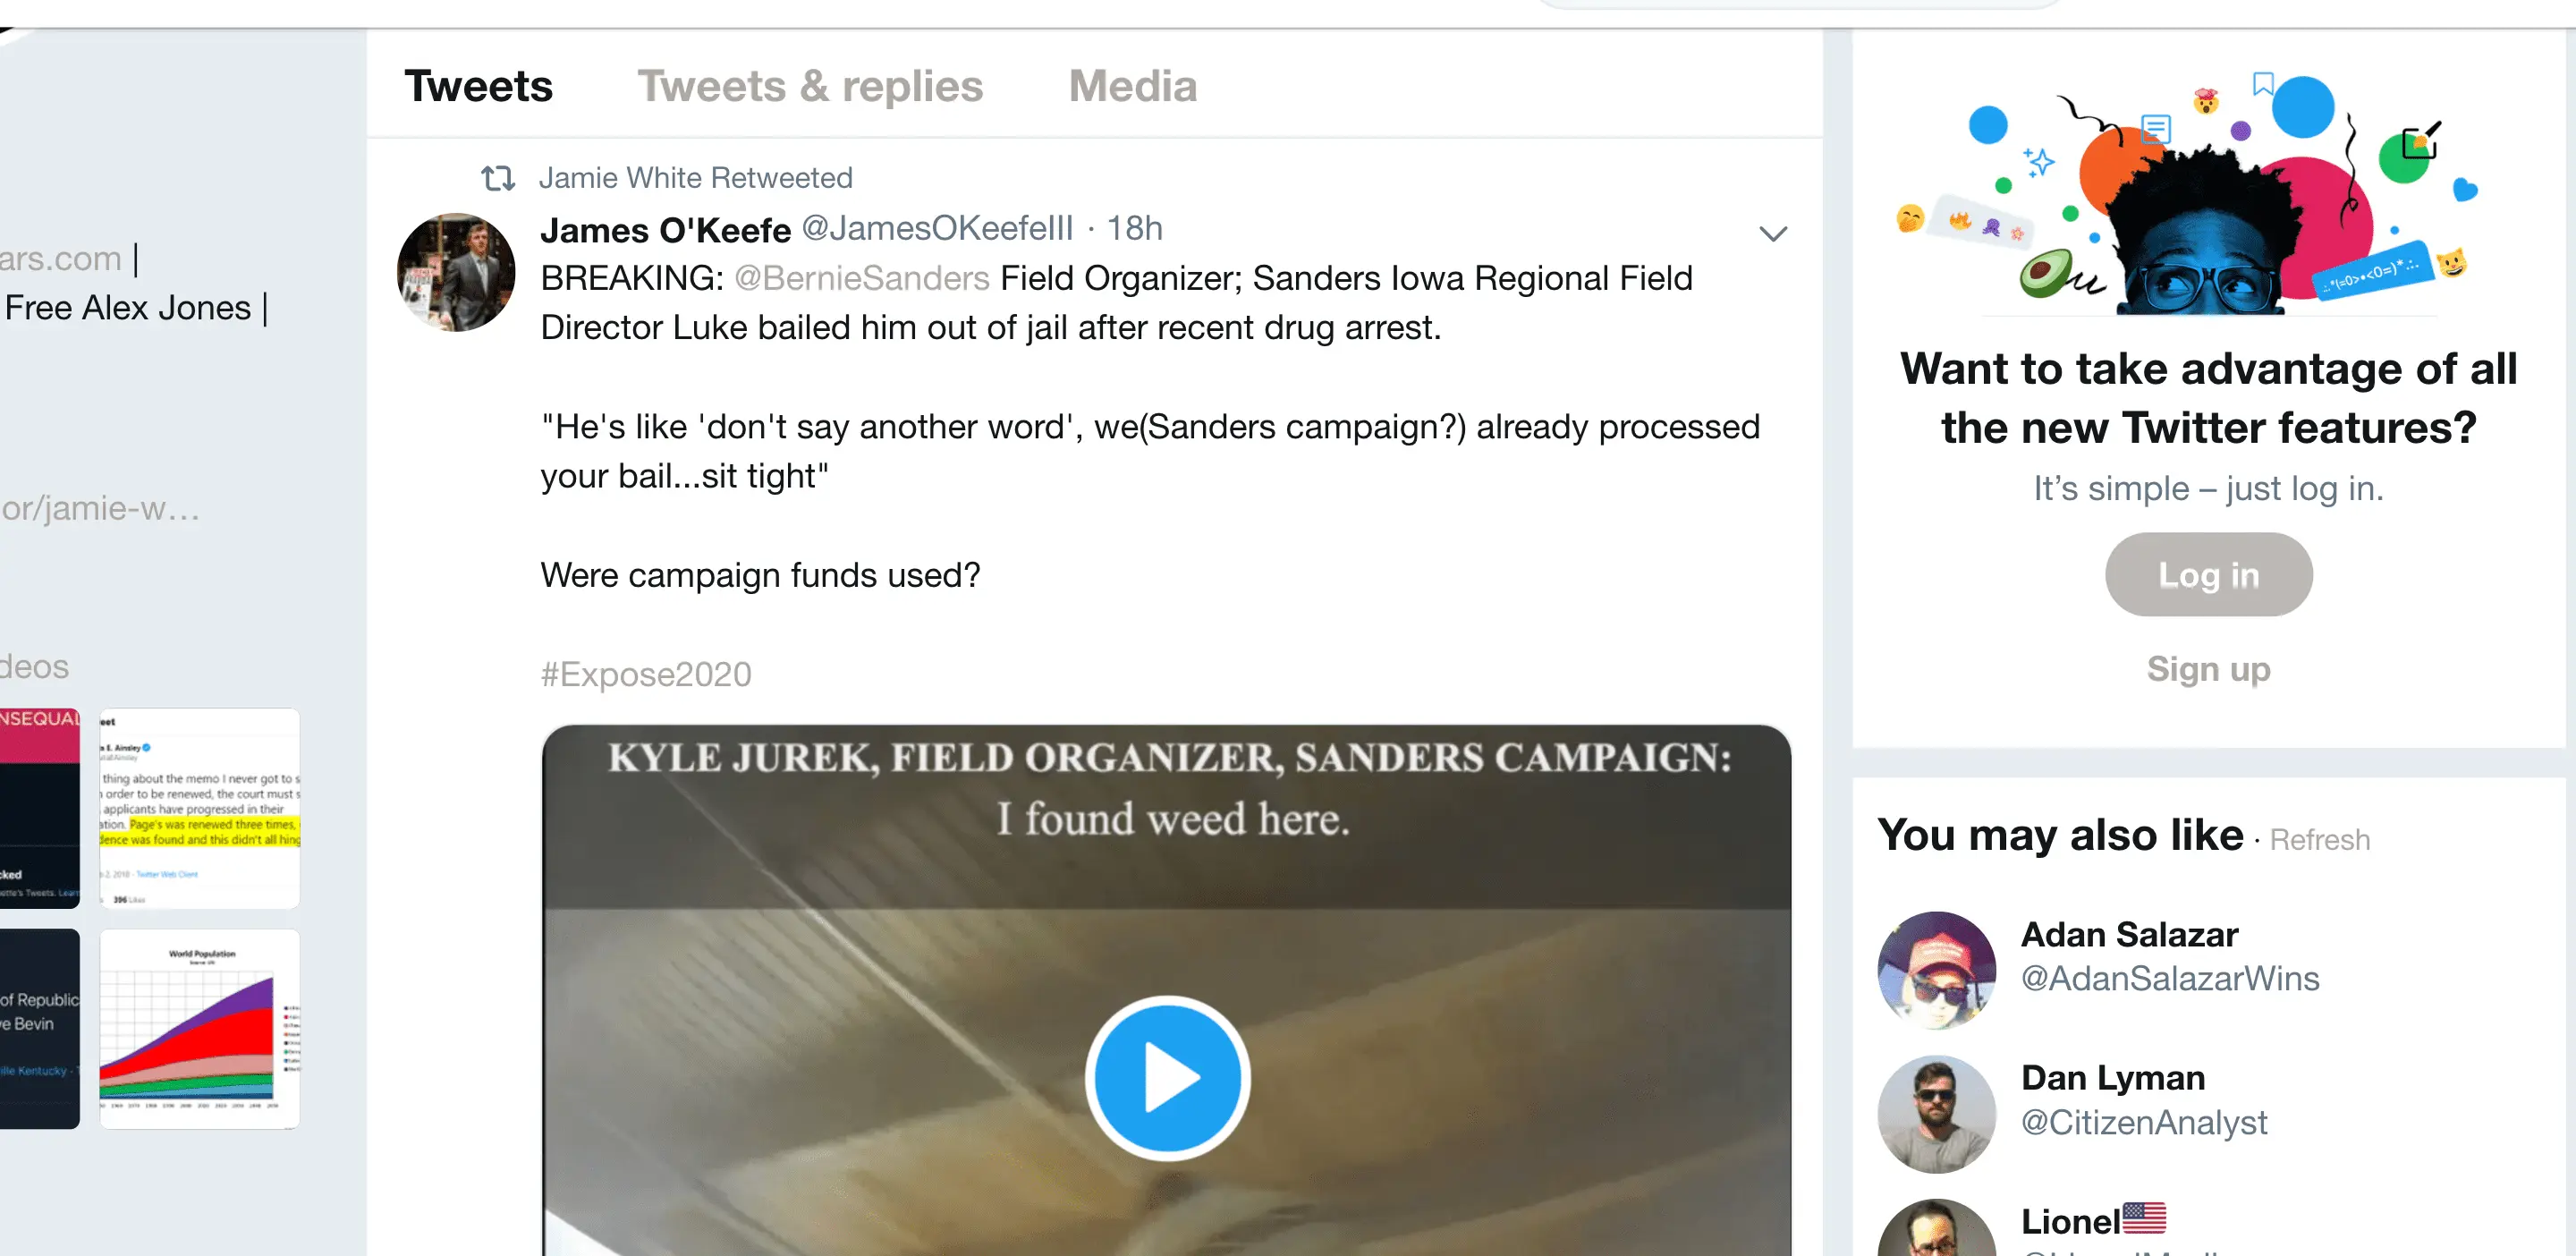
Task: Expand the tweet options chevron
Action: click(1772, 233)
